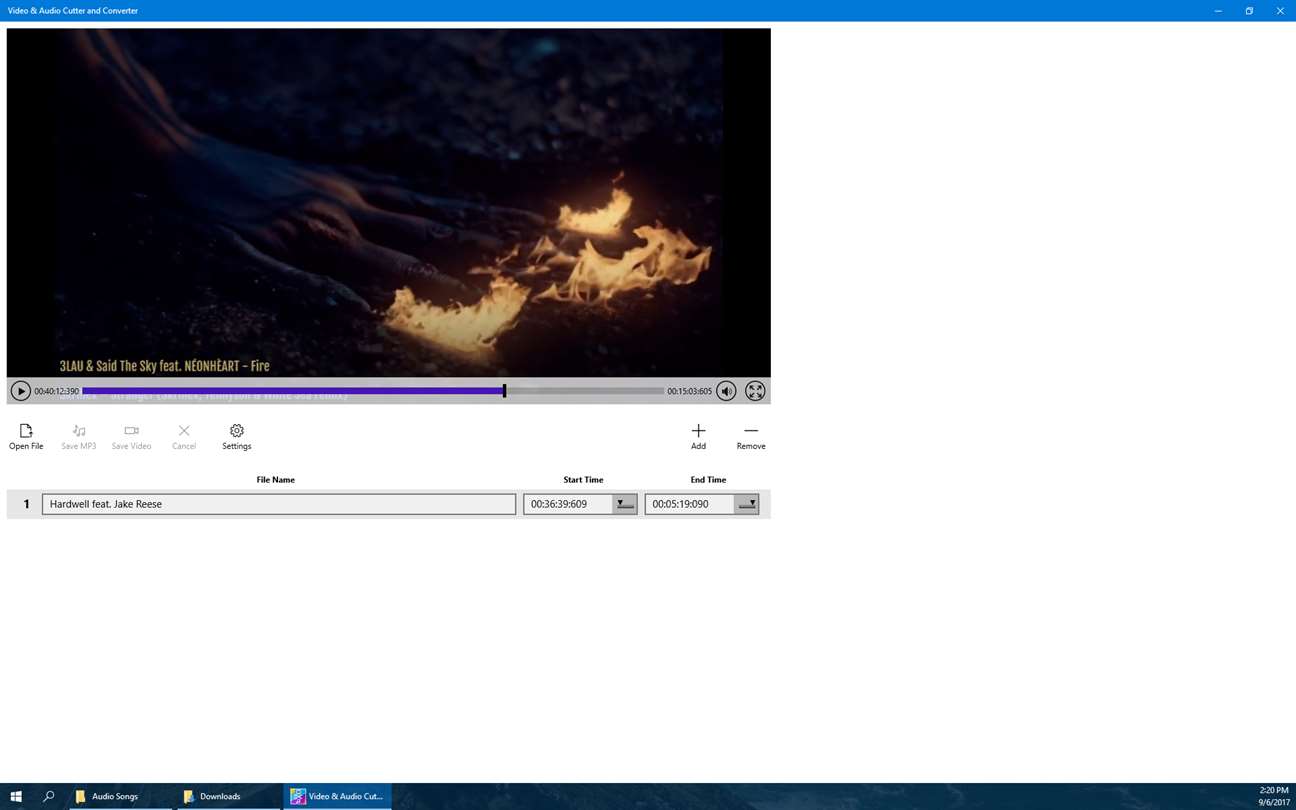Set Start Time marker dropdown button
The image size is (1296, 810).
[x=625, y=504]
